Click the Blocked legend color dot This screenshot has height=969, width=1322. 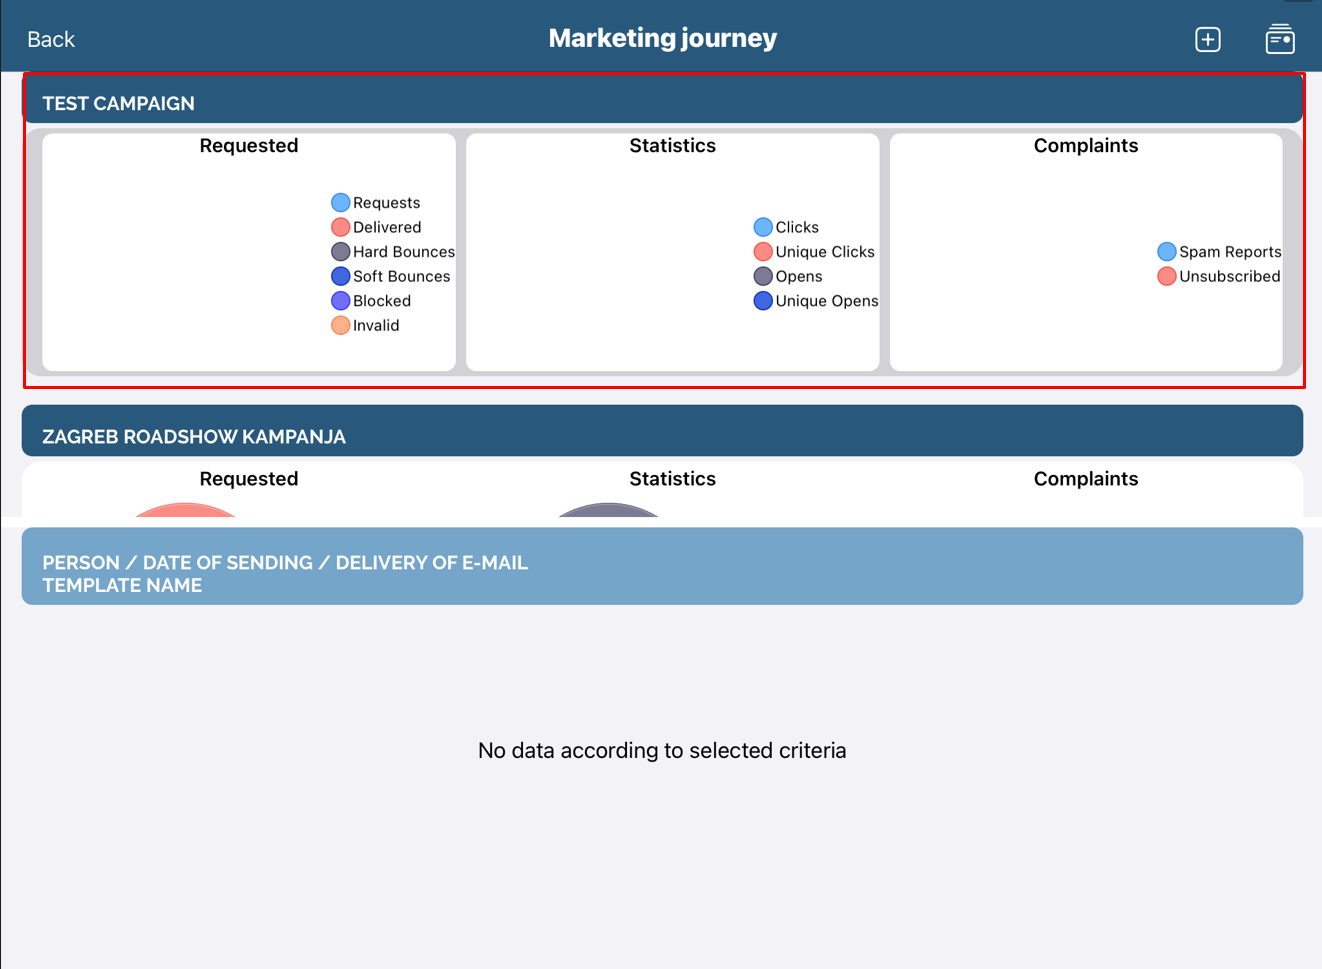pyautogui.click(x=340, y=301)
